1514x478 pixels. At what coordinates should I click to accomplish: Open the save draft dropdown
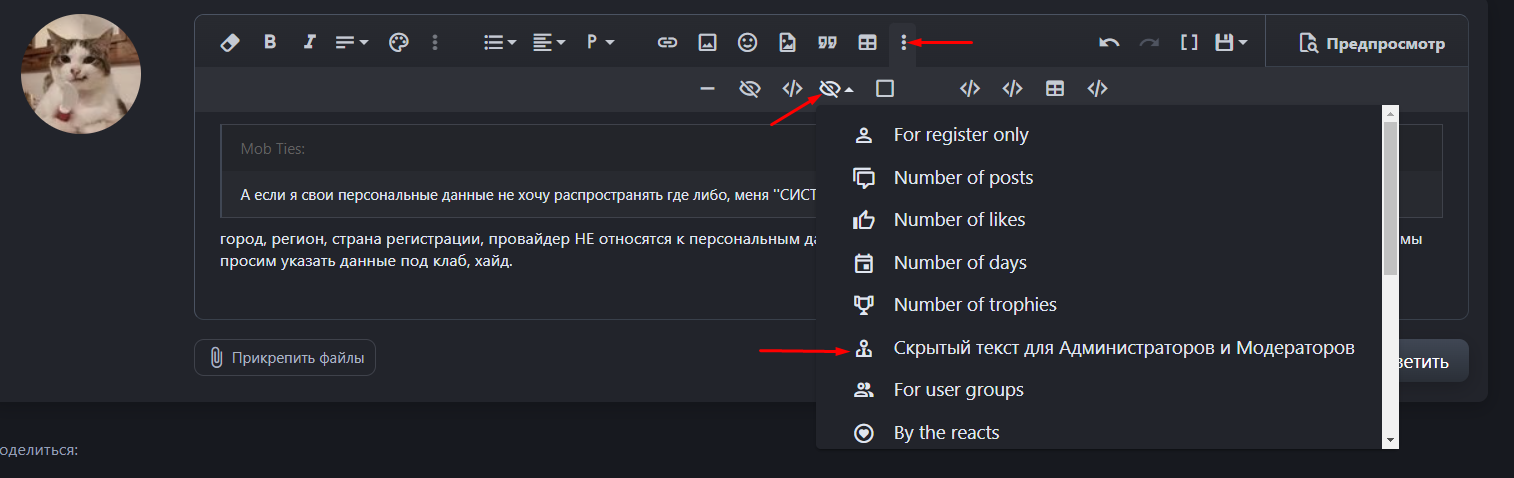click(1230, 42)
